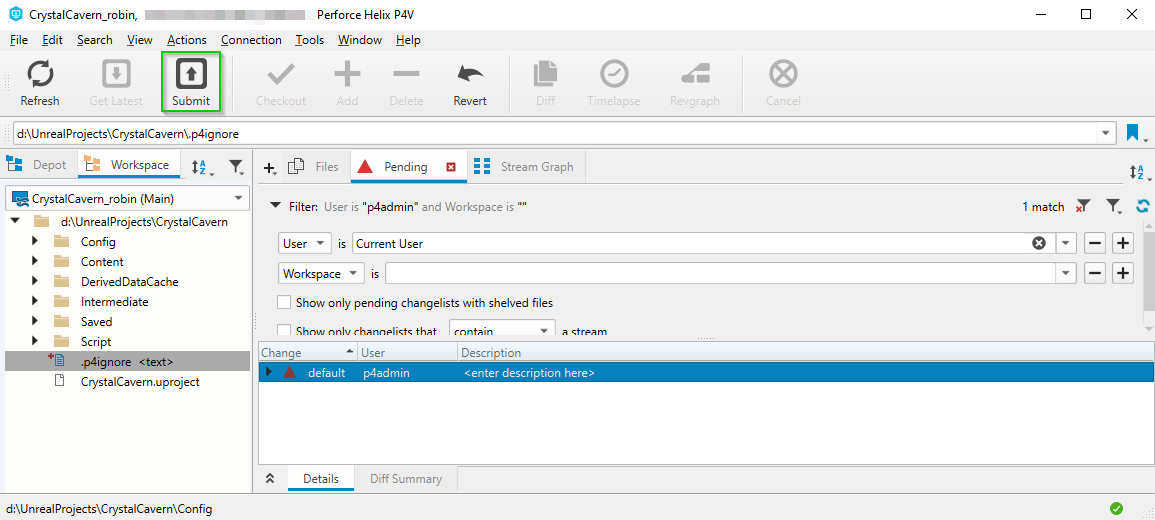1155x520 pixels.
Task: Open the address bar history dropdown
Action: point(1105,133)
